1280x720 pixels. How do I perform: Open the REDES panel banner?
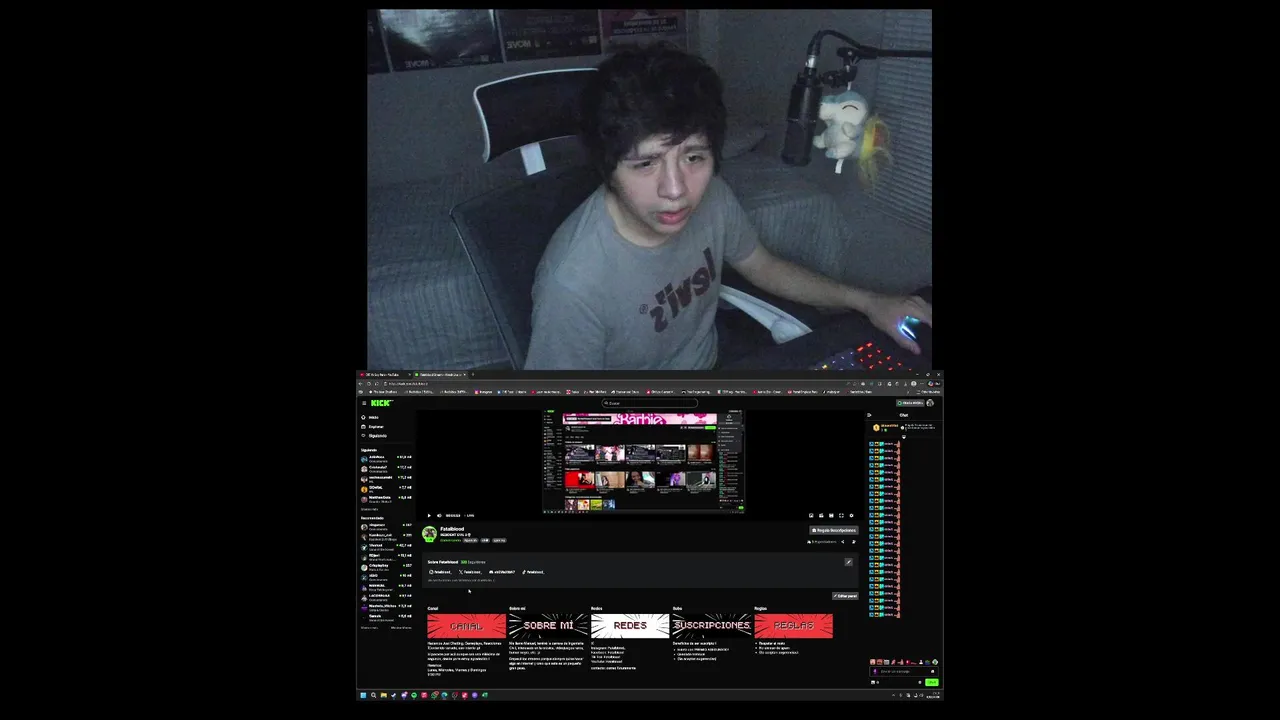tap(630, 625)
